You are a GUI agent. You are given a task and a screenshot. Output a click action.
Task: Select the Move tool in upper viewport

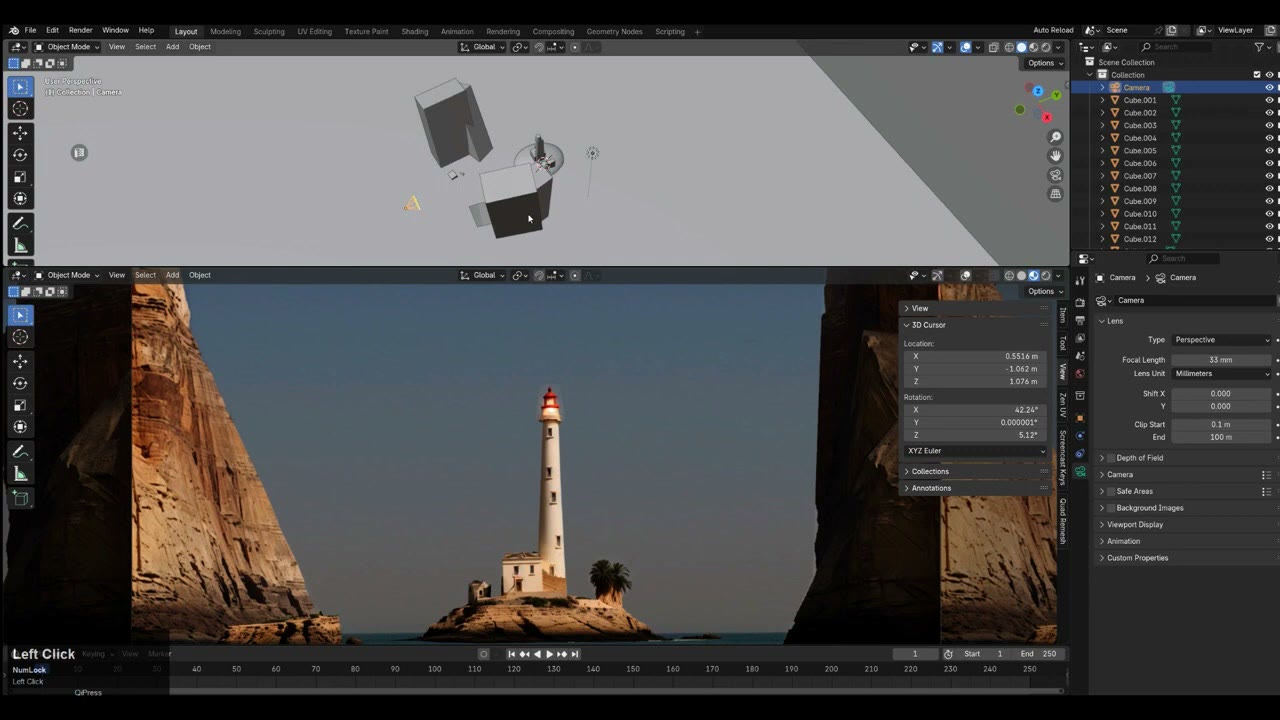pyautogui.click(x=20, y=133)
